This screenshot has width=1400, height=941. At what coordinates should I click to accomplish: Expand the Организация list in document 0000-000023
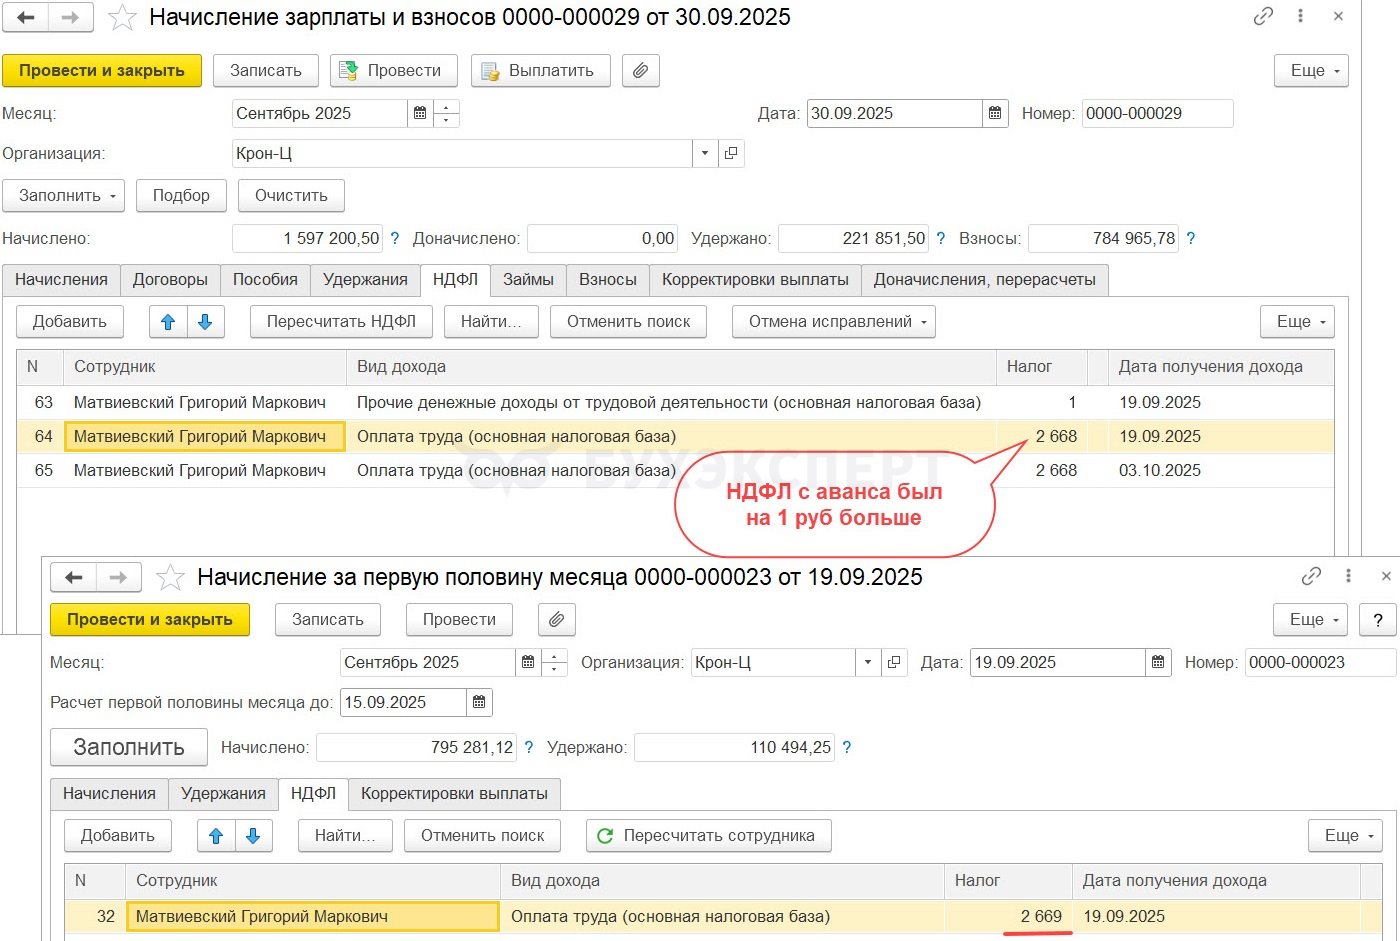pyautogui.click(x=868, y=662)
